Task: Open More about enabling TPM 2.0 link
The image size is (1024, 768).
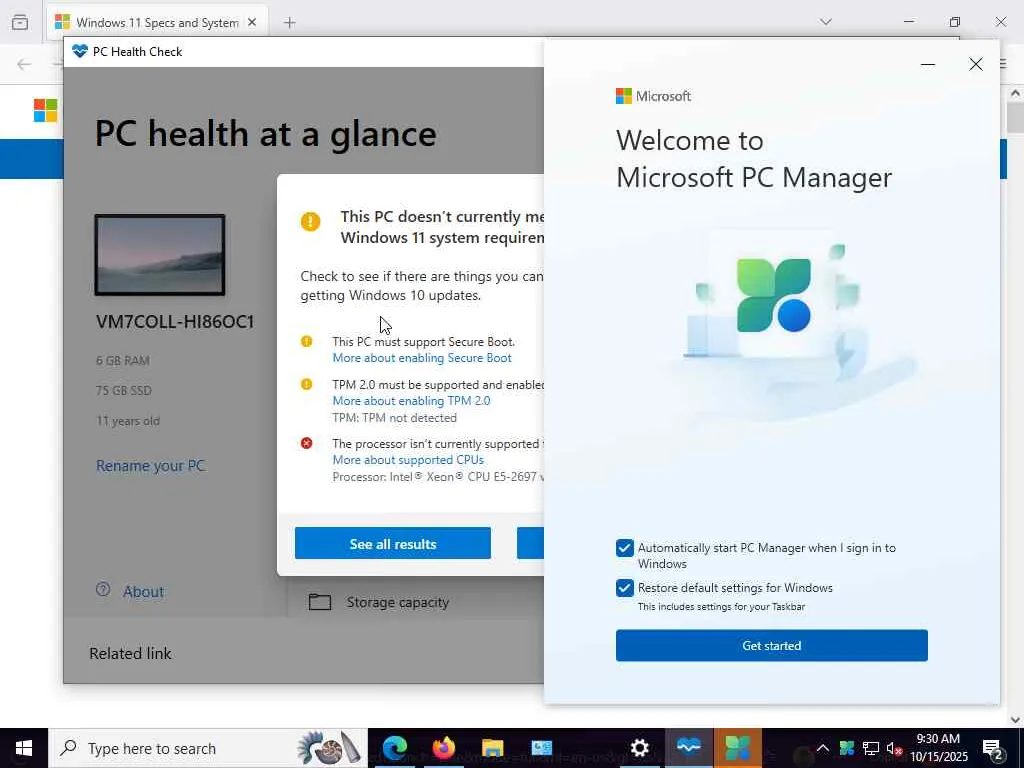Action: (411, 401)
